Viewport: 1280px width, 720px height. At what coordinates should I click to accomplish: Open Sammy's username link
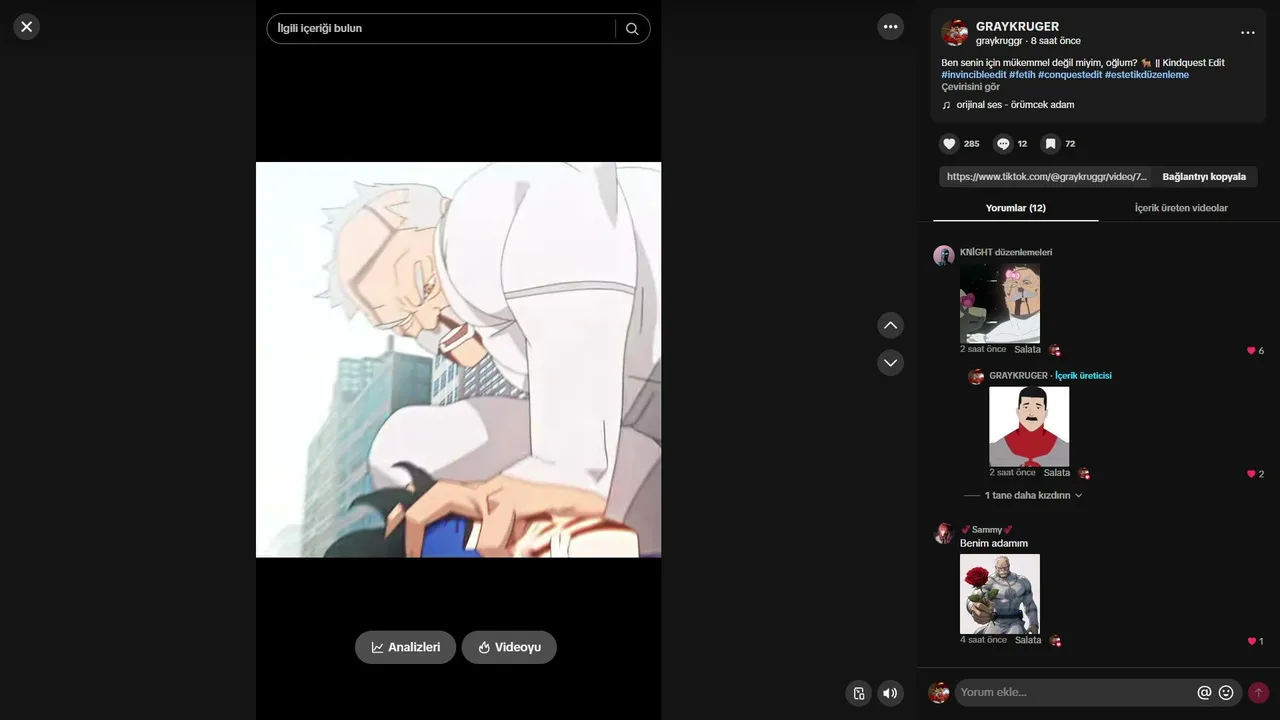(x=987, y=530)
